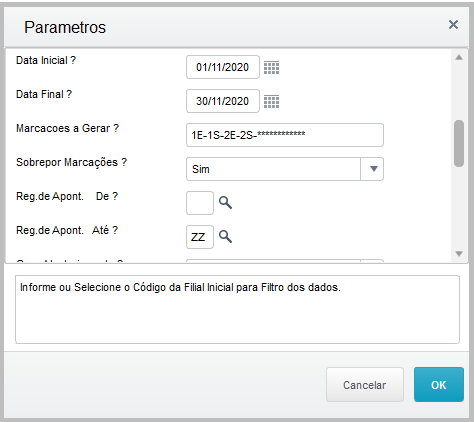Open the partially visible dropdown at the list bottom
The width and height of the screenshot is (474, 422).
(x=285, y=260)
